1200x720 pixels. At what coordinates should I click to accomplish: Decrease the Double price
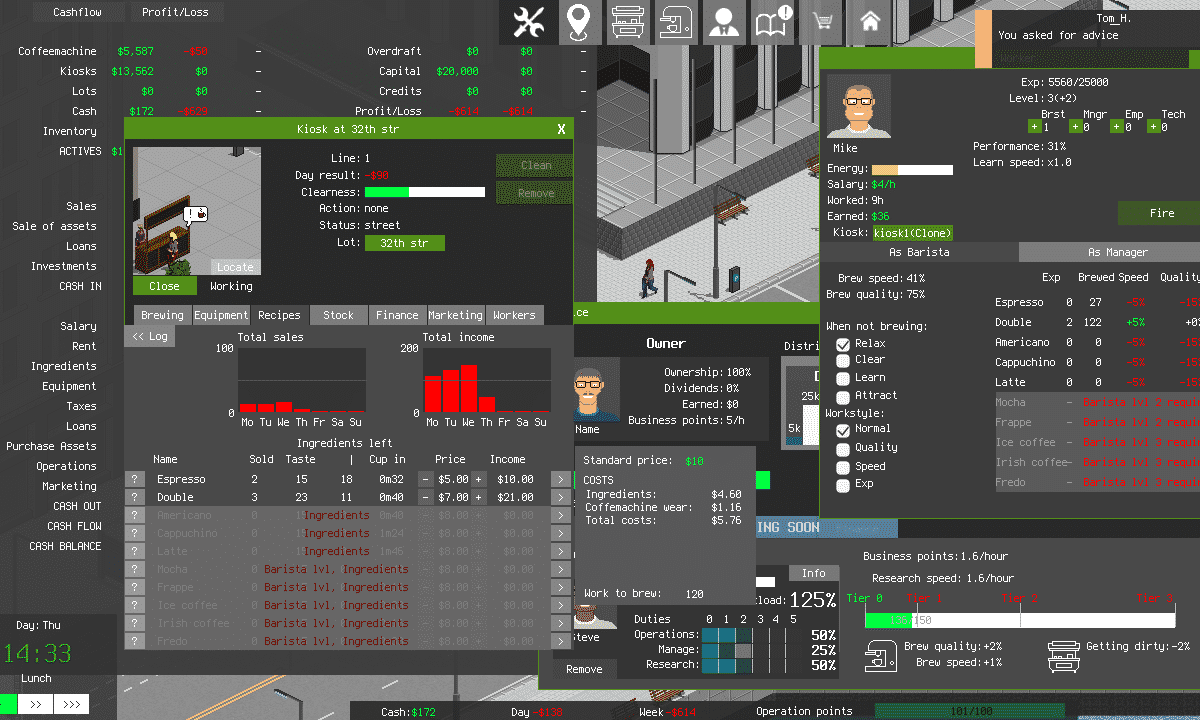click(x=425, y=498)
